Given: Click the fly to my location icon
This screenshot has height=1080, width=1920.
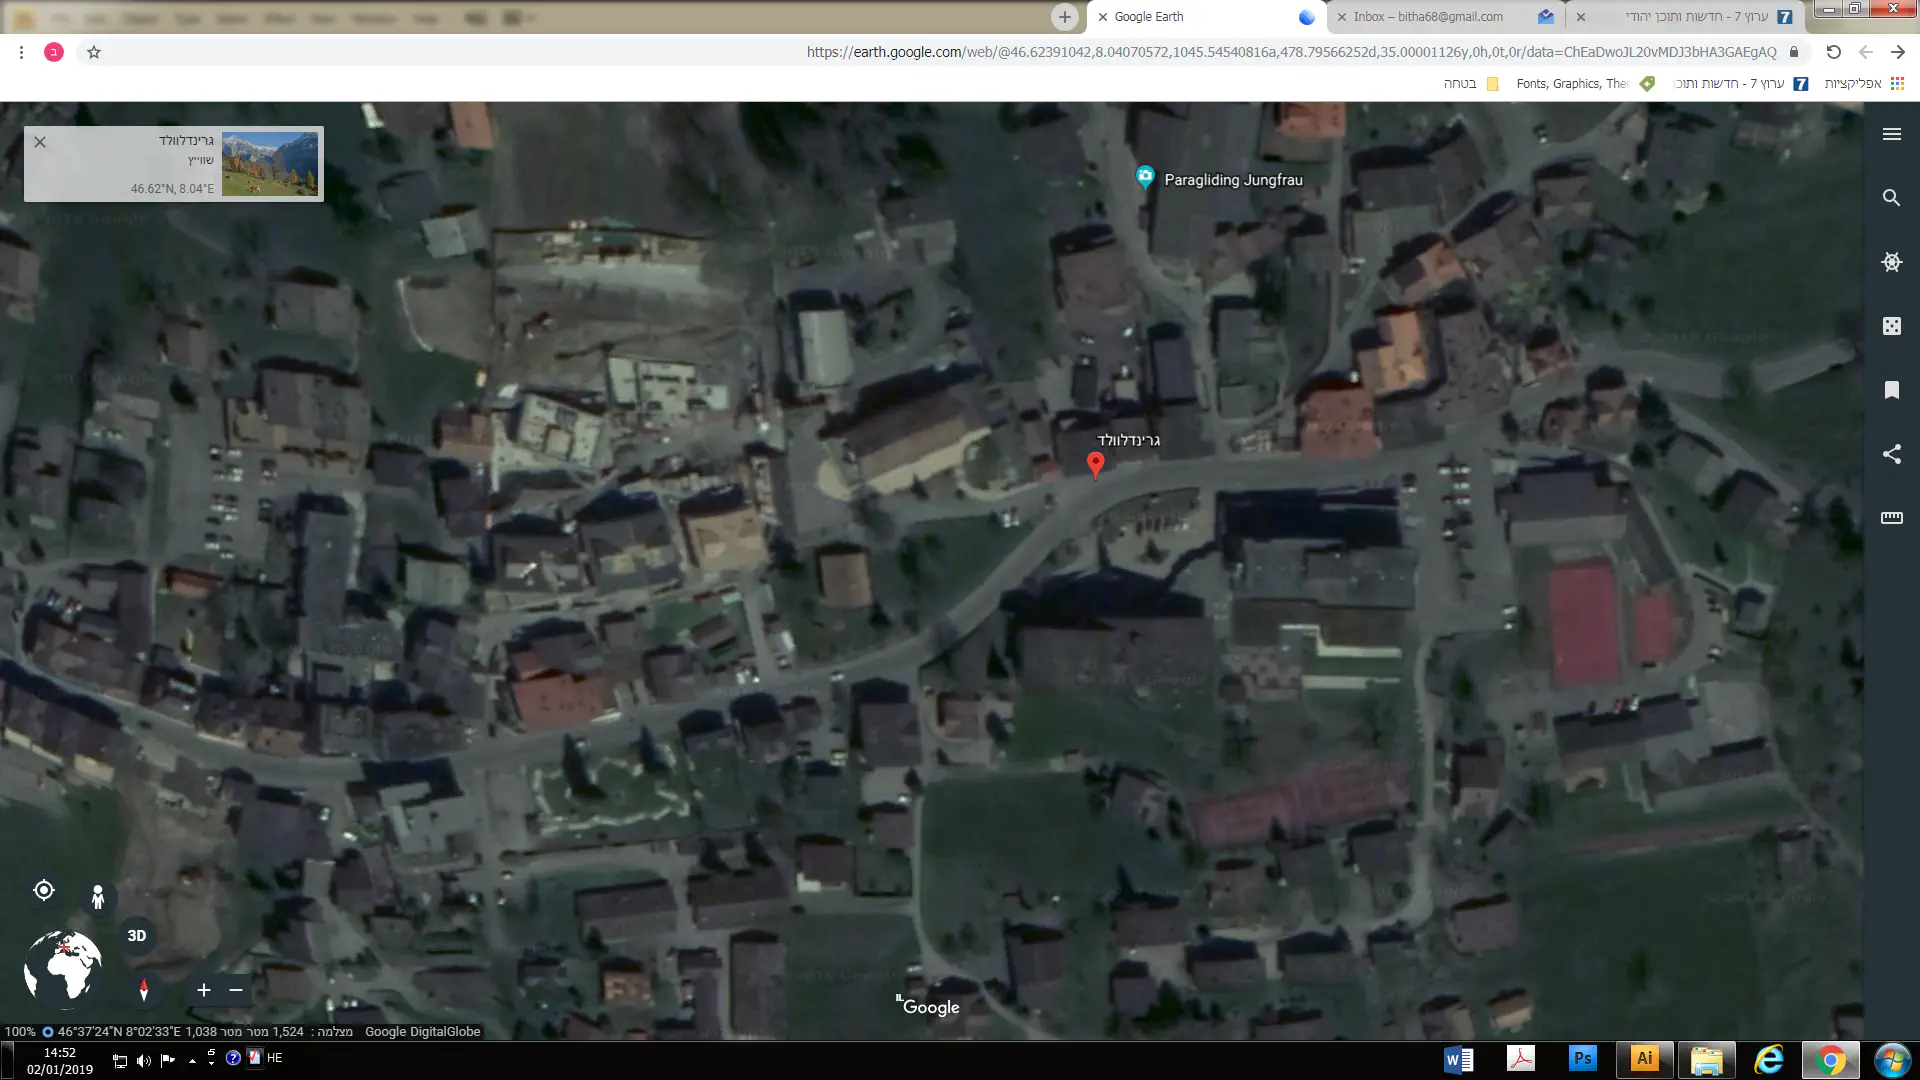Looking at the screenshot, I should 44,890.
